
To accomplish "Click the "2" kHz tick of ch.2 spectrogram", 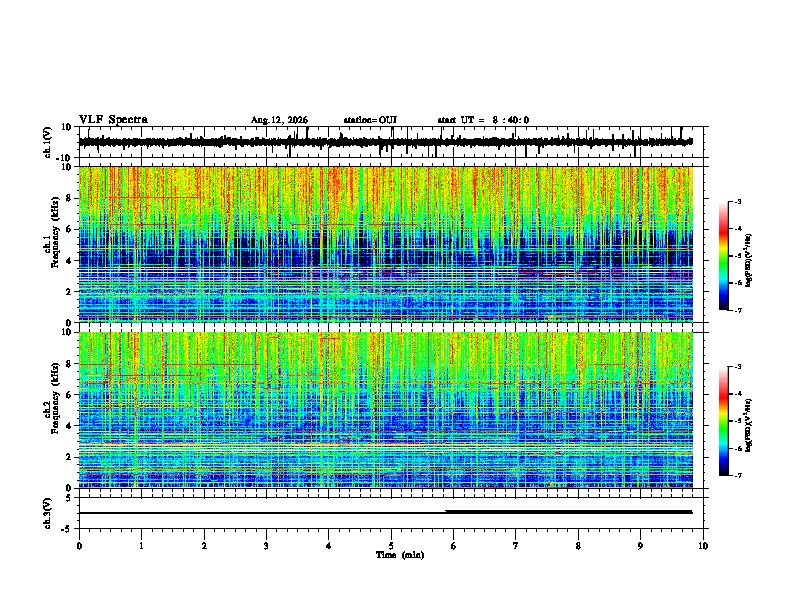I will [x=69, y=457].
